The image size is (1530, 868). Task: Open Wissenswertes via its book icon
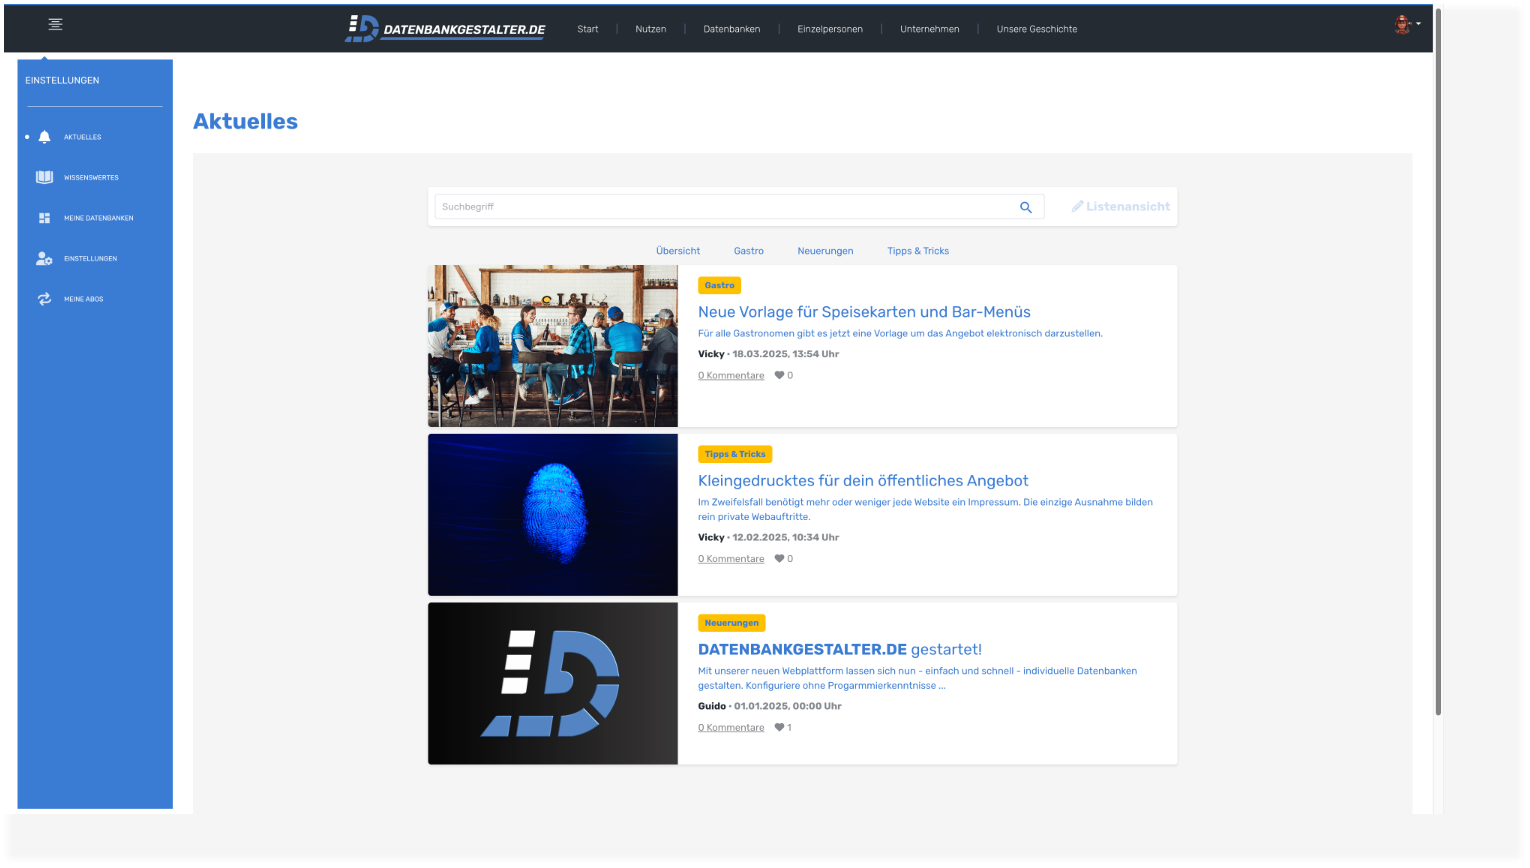44,177
